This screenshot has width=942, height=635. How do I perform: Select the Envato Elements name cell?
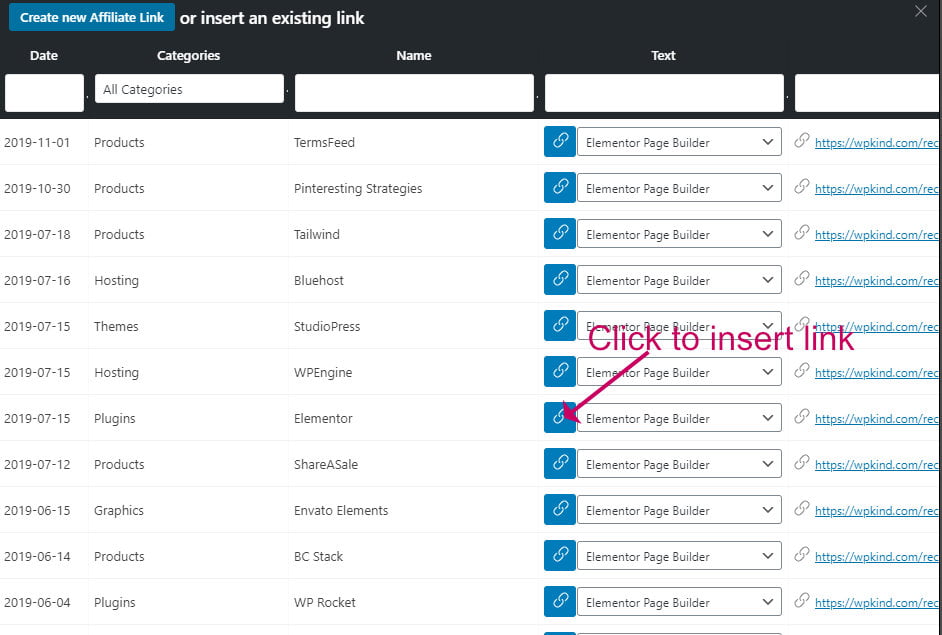point(341,511)
